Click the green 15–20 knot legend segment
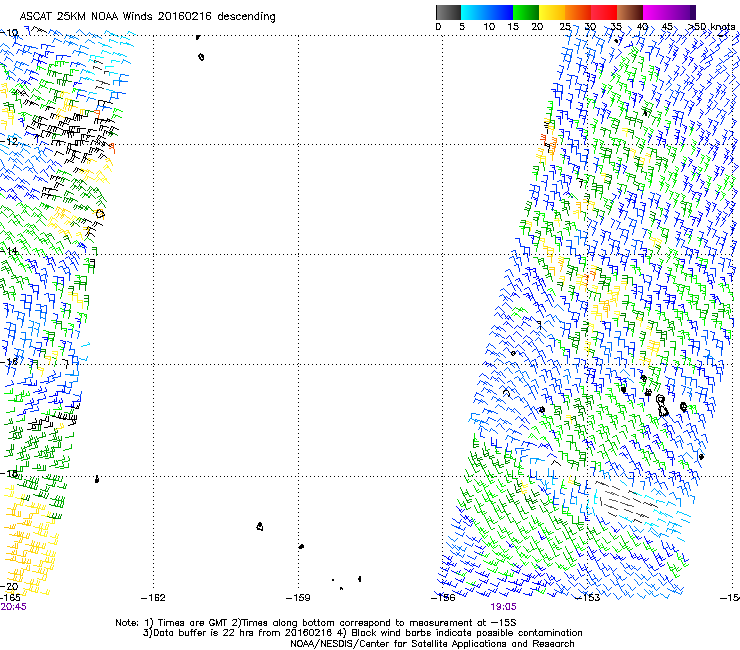This screenshot has height=650, width=740. tap(526, 12)
